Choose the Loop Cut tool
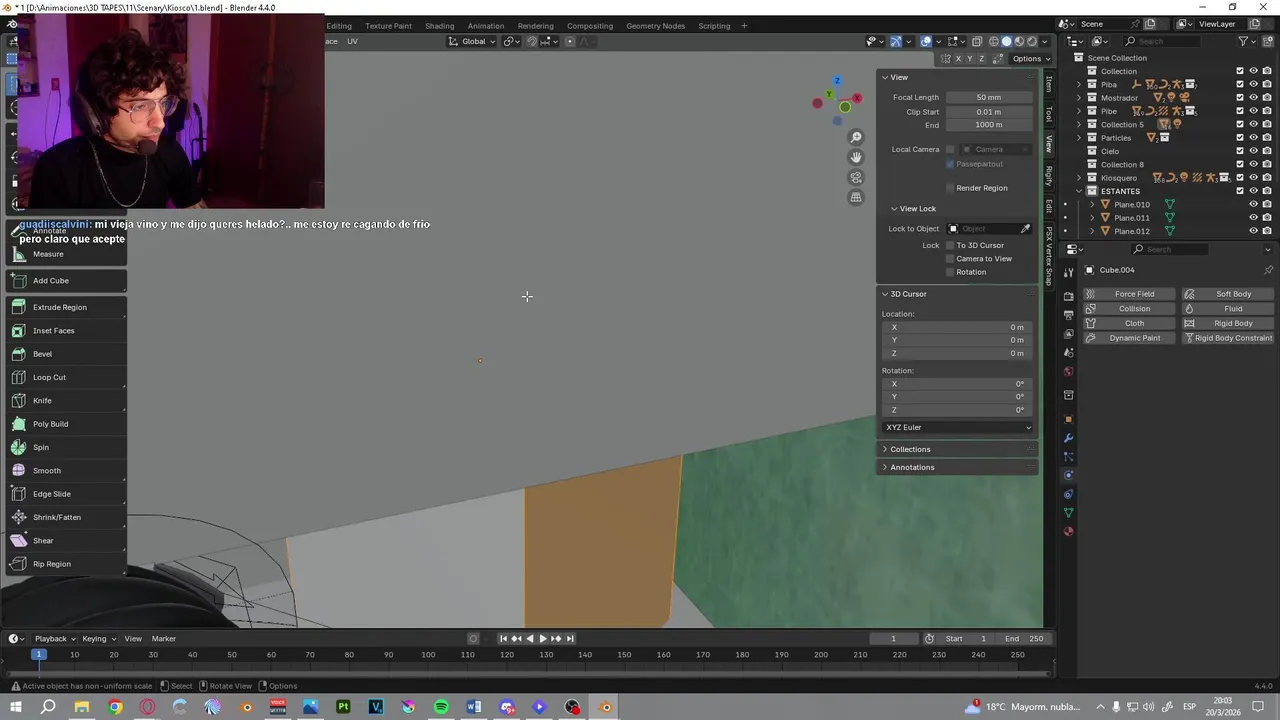 [66, 377]
